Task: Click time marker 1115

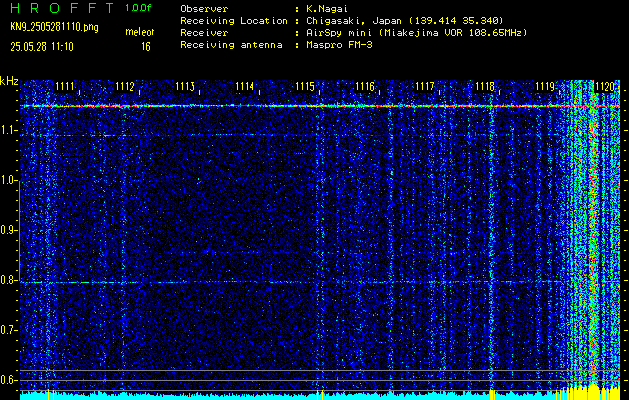Action: [x=305, y=86]
